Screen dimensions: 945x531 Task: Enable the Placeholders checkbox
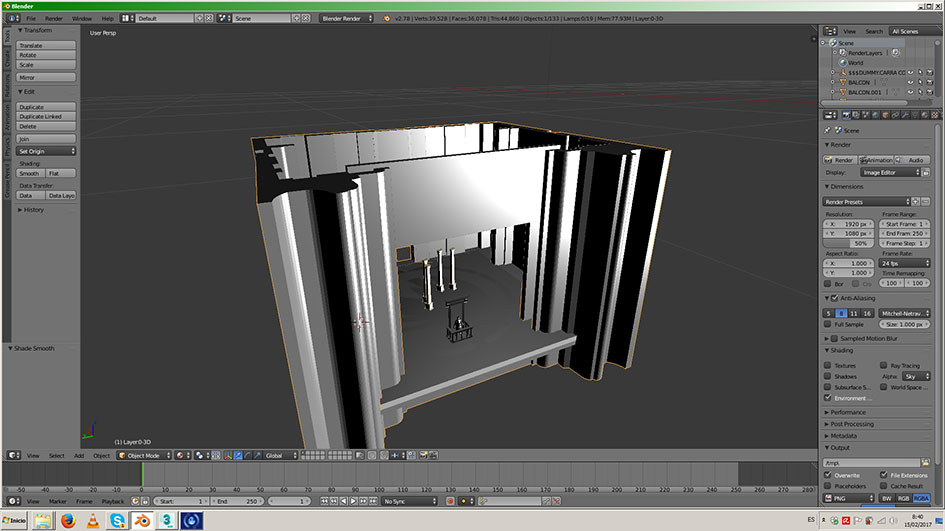point(827,486)
